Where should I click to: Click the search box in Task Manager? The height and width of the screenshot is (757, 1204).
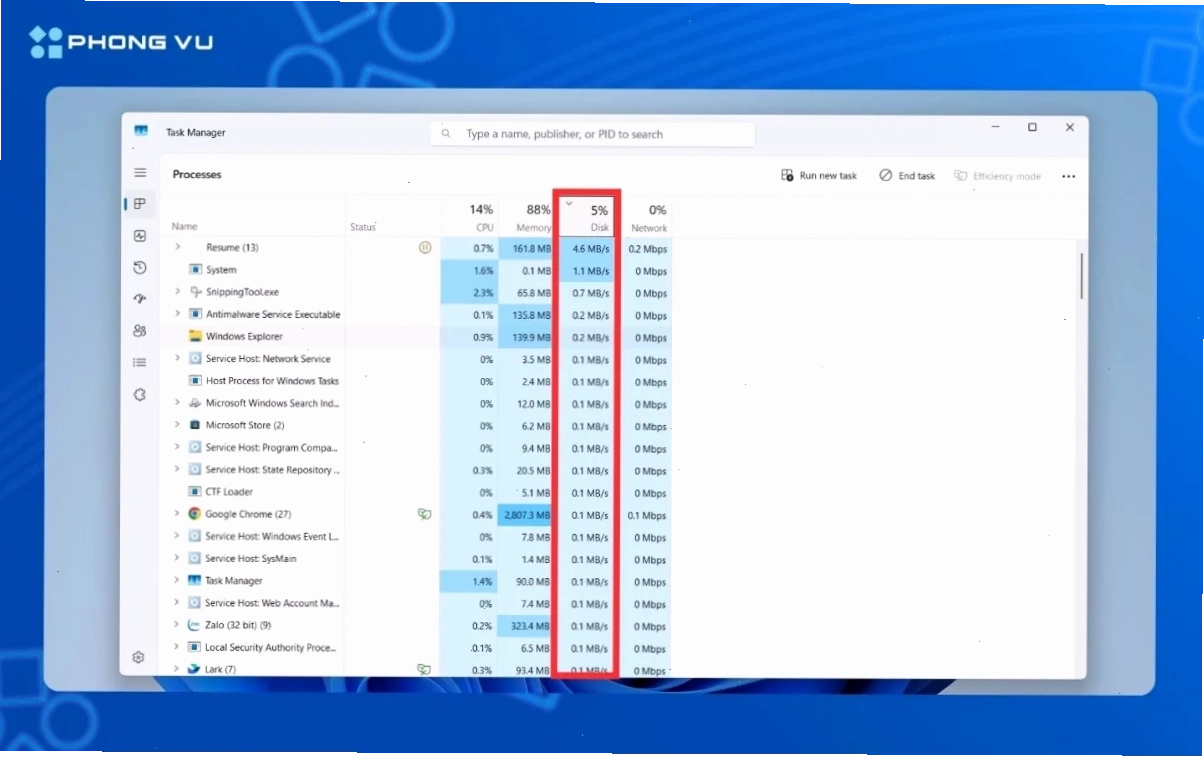click(592, 134)
